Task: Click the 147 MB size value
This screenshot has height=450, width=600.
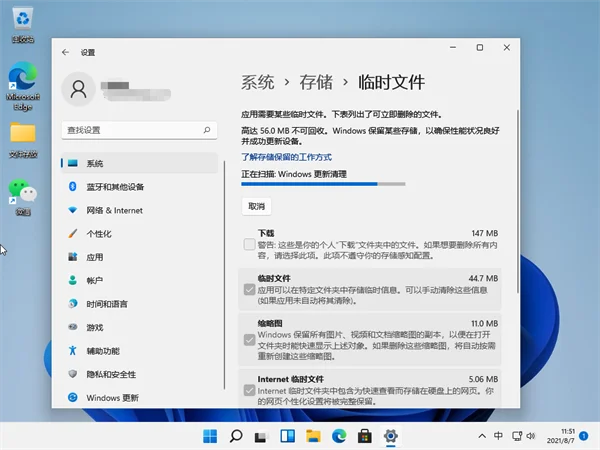Action: pos(484,233)
